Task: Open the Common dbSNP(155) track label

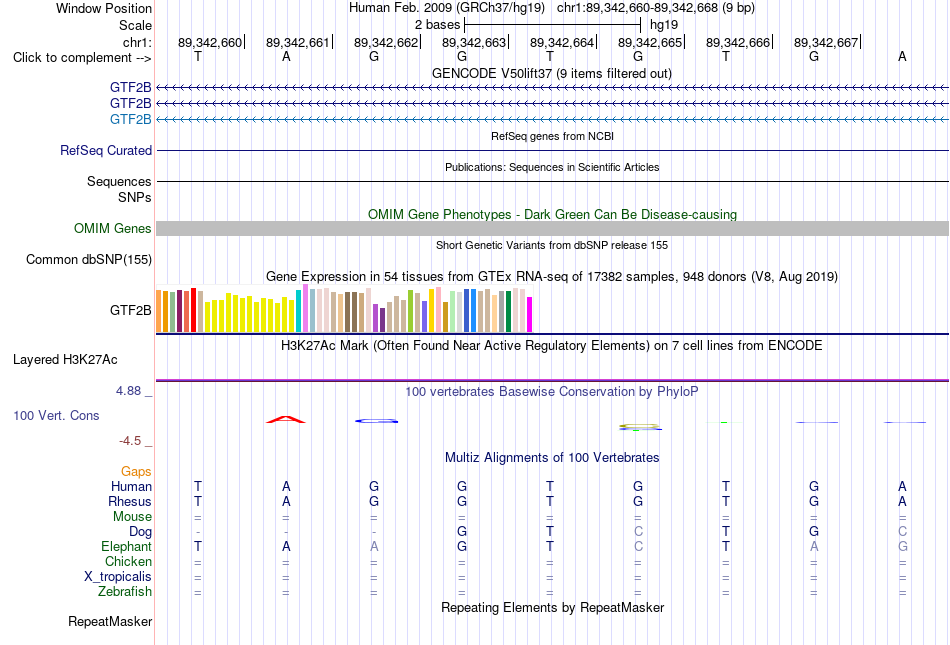Action: 89,259
